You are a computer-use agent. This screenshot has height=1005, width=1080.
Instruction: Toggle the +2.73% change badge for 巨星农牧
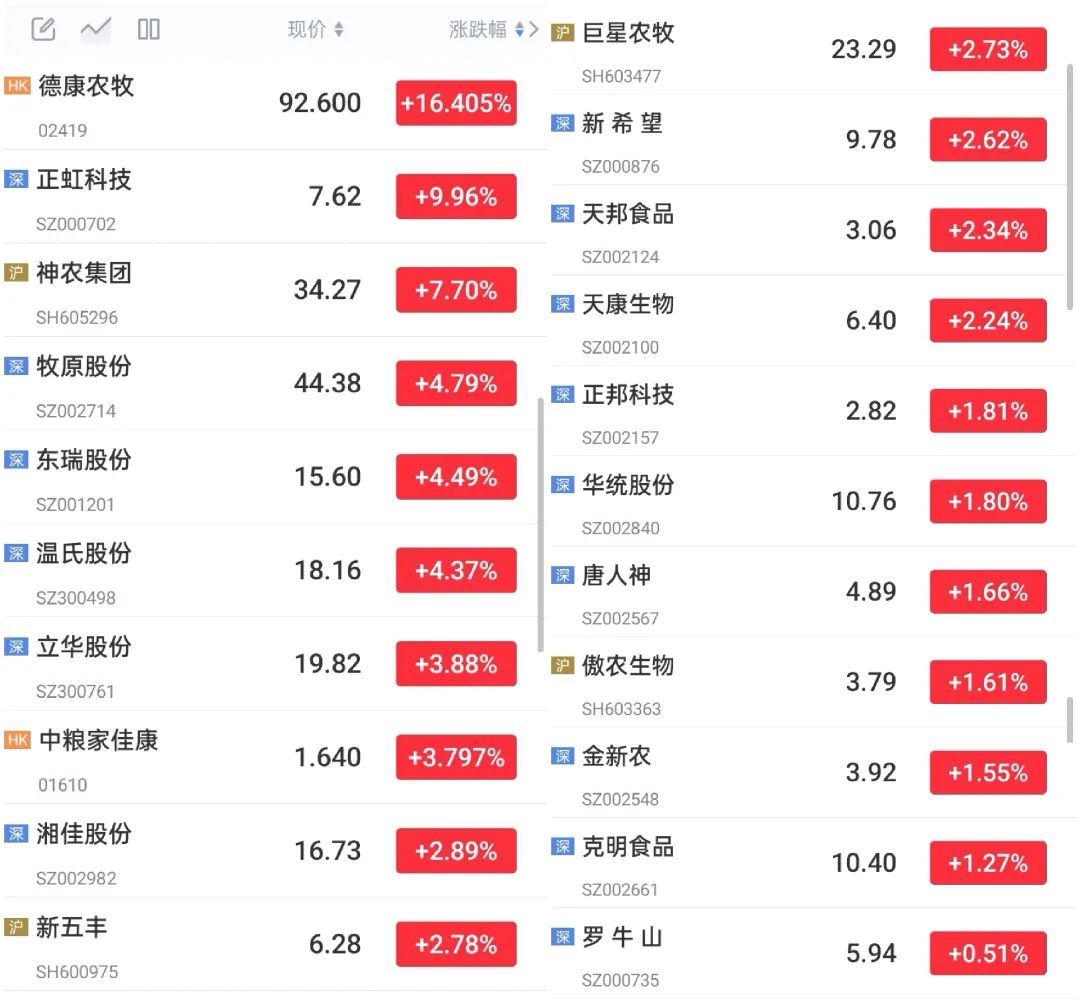(x=988, y=50)
